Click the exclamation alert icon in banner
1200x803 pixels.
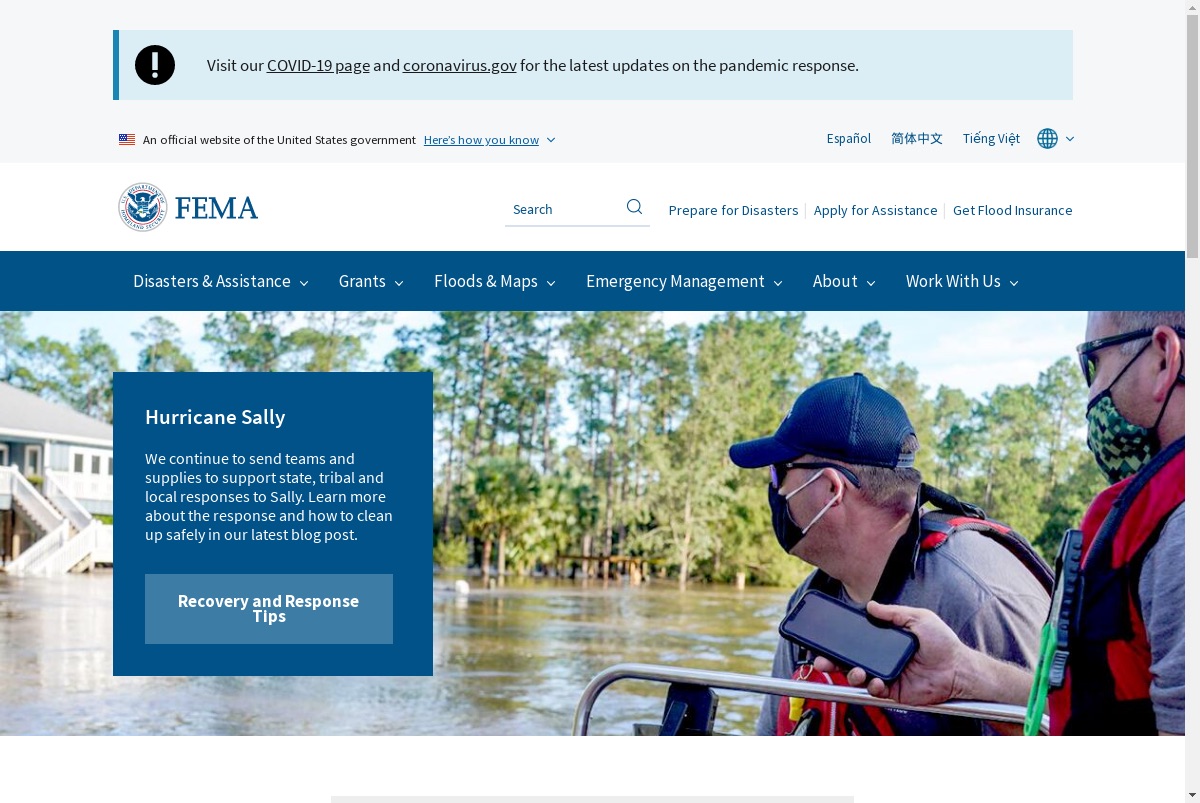155,65
